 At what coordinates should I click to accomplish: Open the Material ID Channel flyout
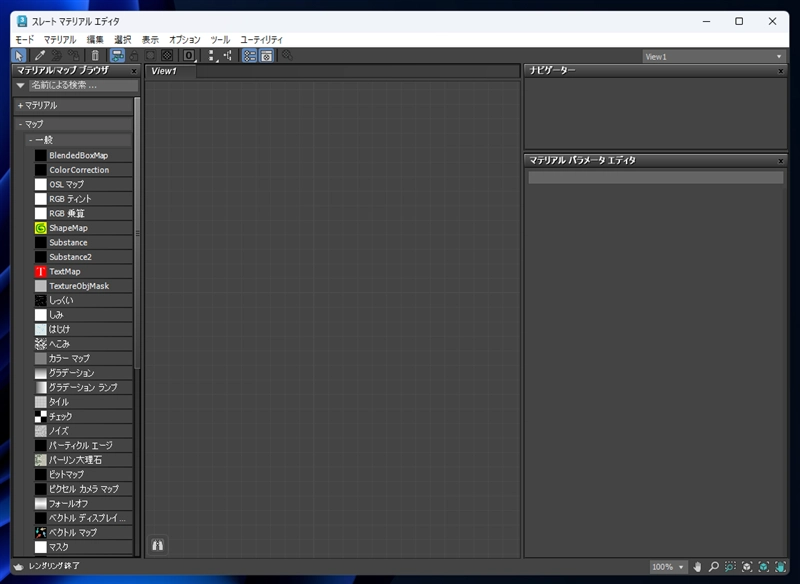(189, 56)
